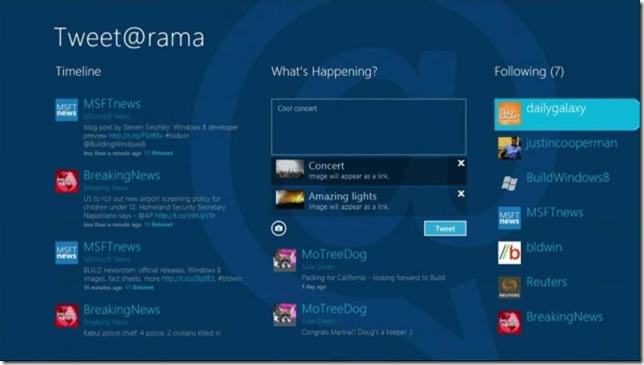The image size is (644, 365).
Task: Open the BreakingNews name on the airport screening tweet
Action: pyautogui.click(x=122, y=175)
